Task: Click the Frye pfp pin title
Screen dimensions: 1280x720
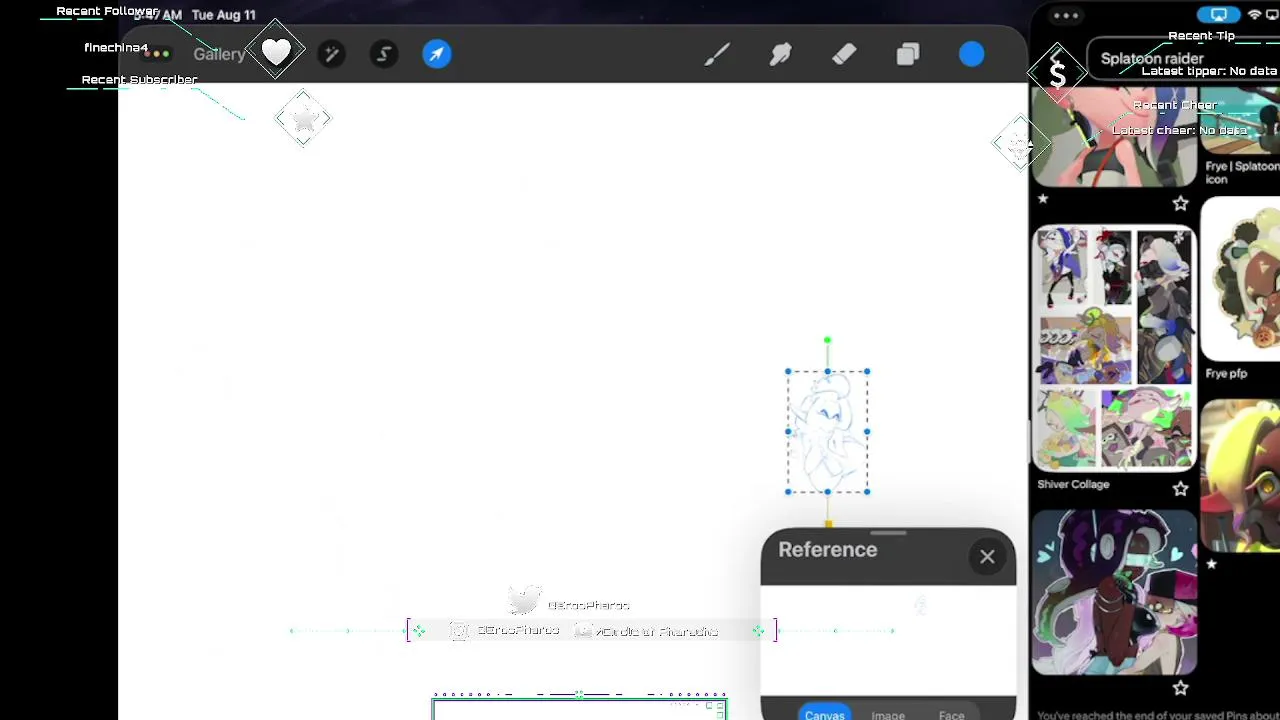Action: 1226,374
